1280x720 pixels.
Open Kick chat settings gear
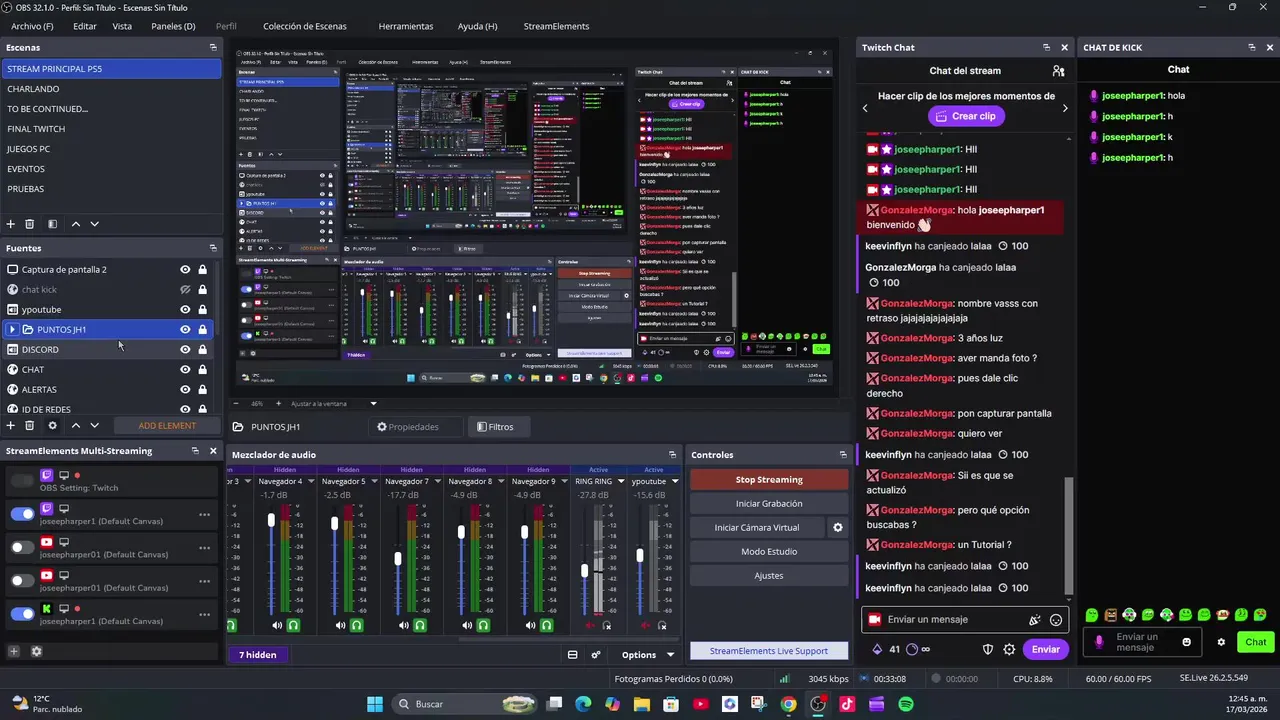1221,642
